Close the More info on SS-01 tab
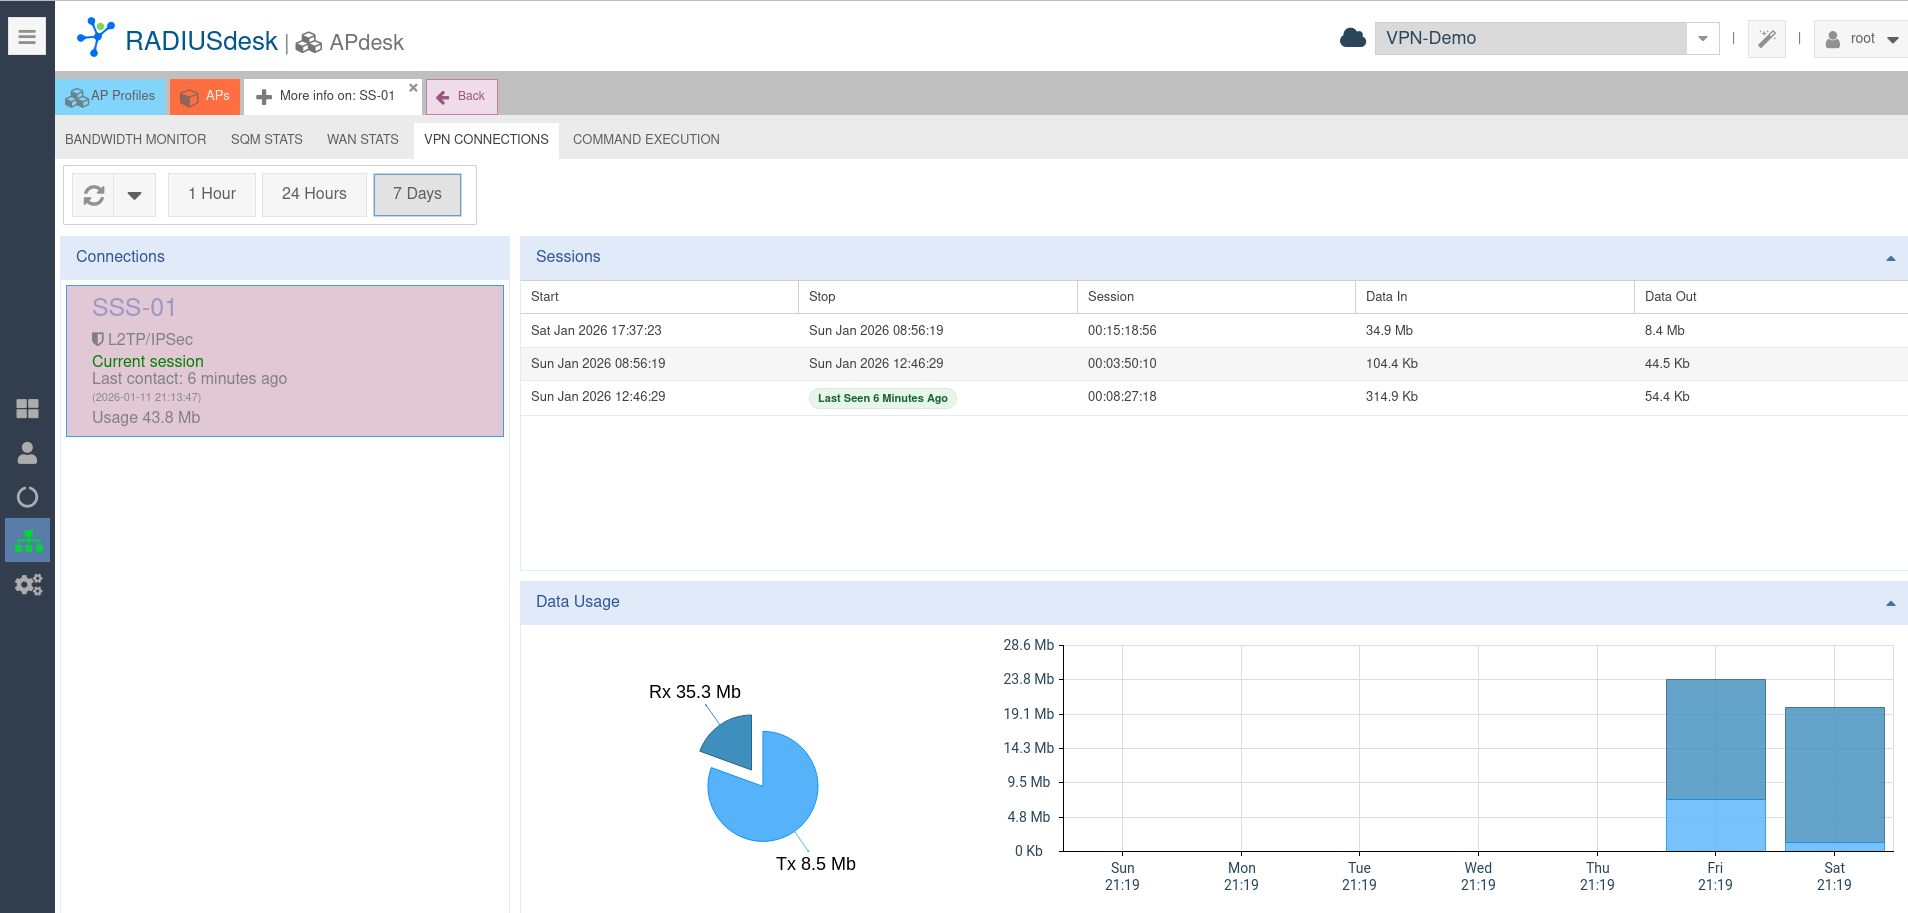The width and height of the screenshot is (1908, 913). tap(413, 88)
